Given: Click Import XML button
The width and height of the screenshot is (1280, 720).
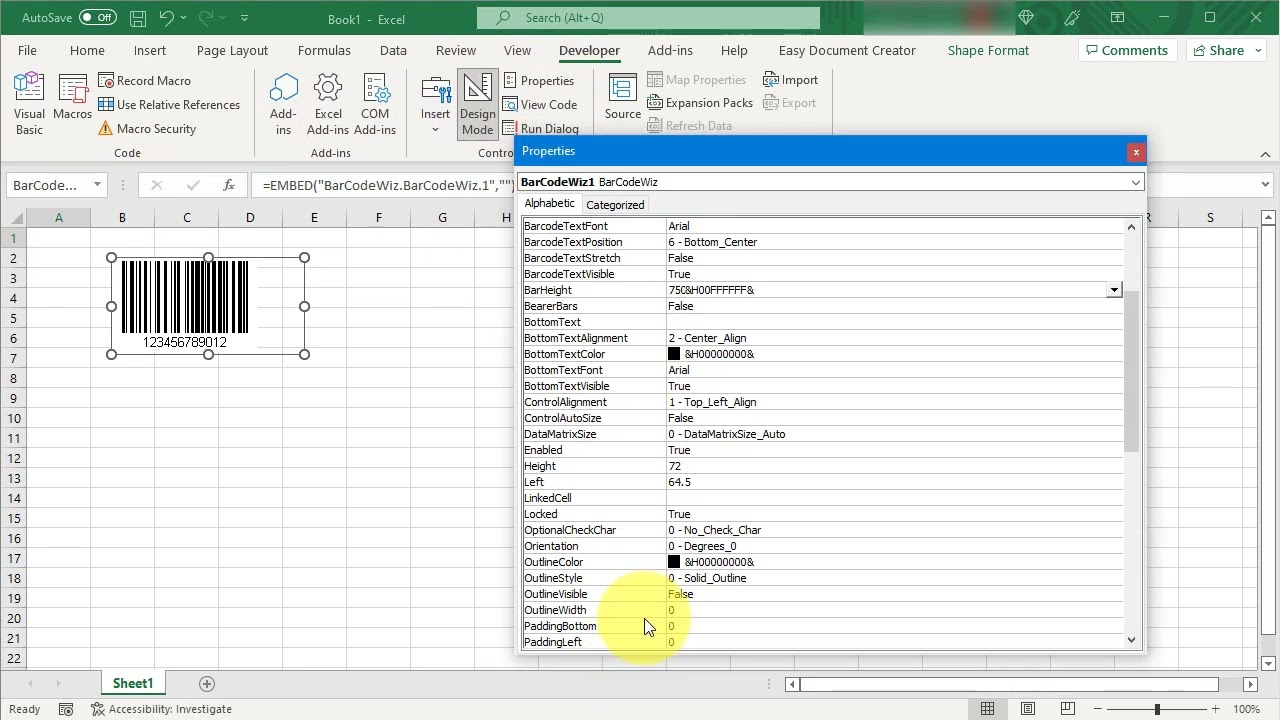Looking at the screenshot, I should tap(790, 79).
